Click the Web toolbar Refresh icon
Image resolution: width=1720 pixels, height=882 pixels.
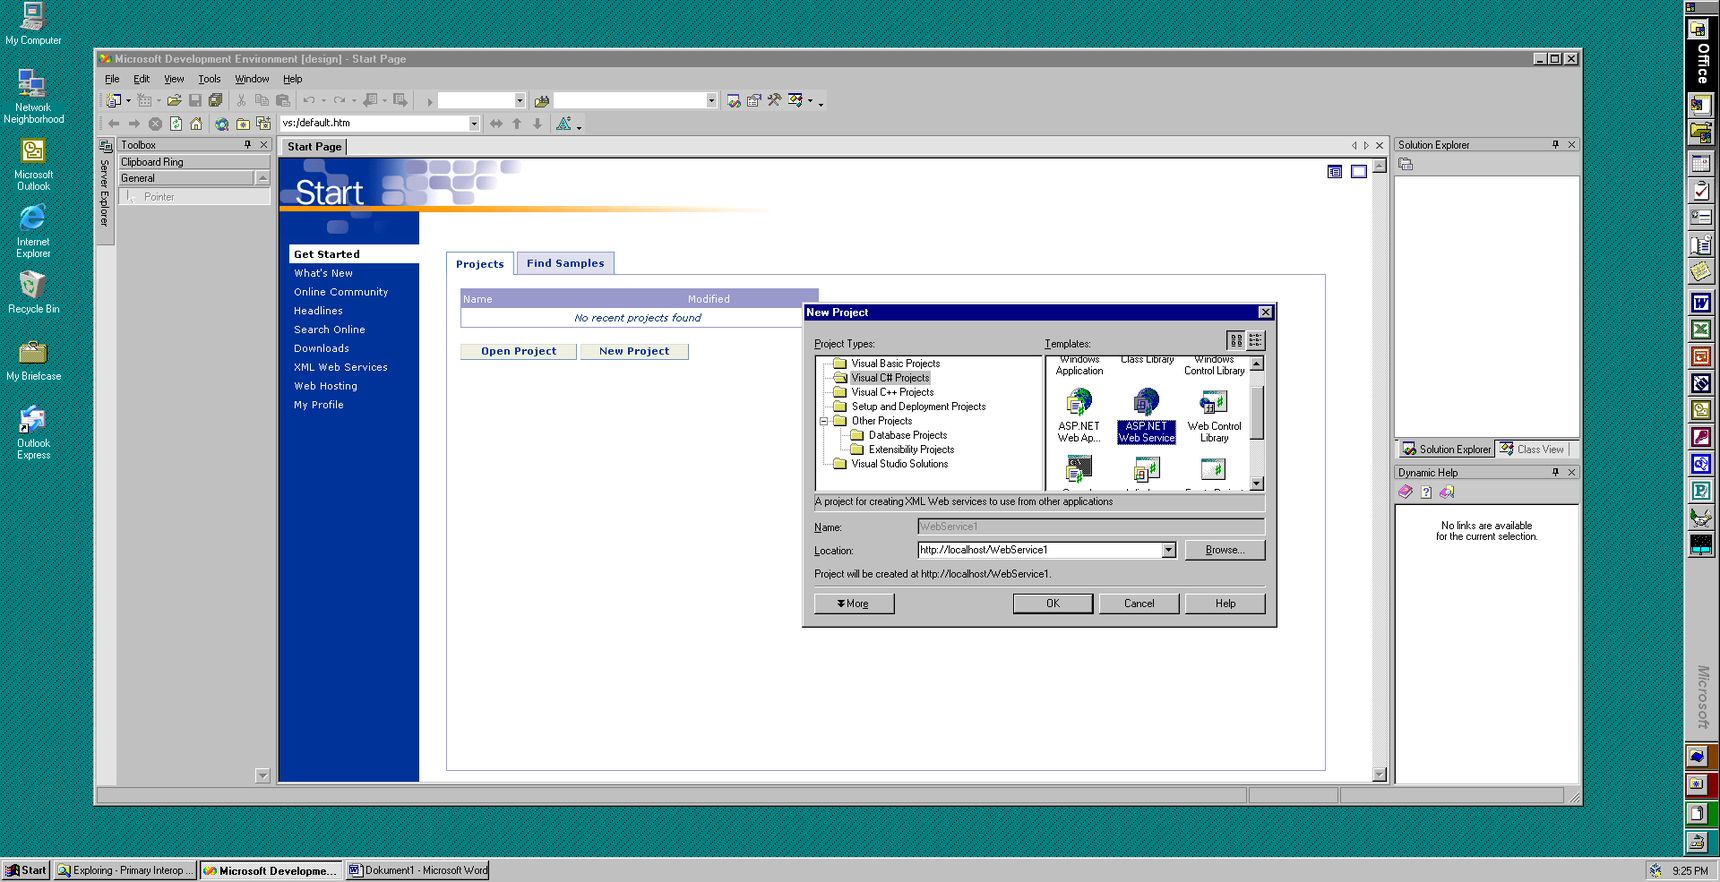click(176, 124)
